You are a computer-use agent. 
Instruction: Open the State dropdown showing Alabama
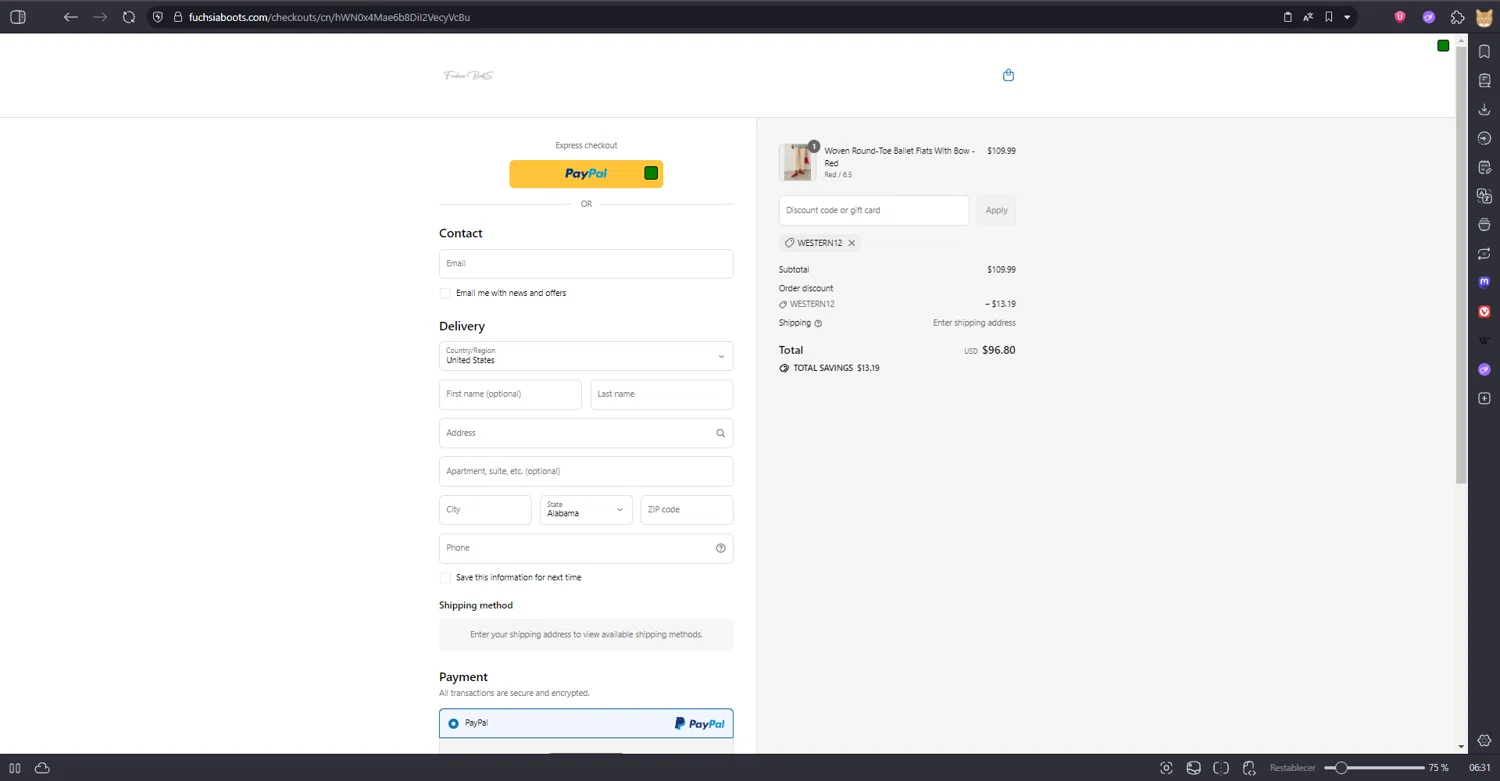coord(586,509)
